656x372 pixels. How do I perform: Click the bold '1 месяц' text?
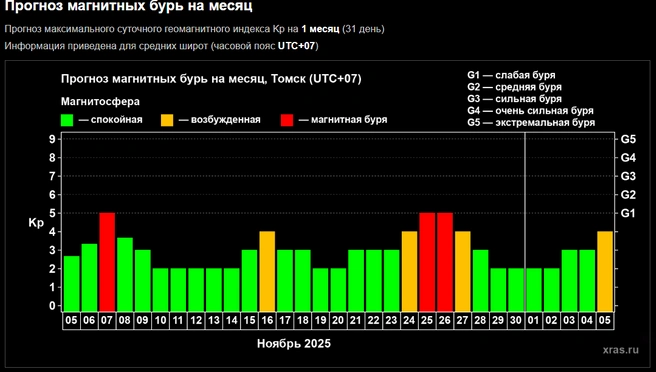320,29
